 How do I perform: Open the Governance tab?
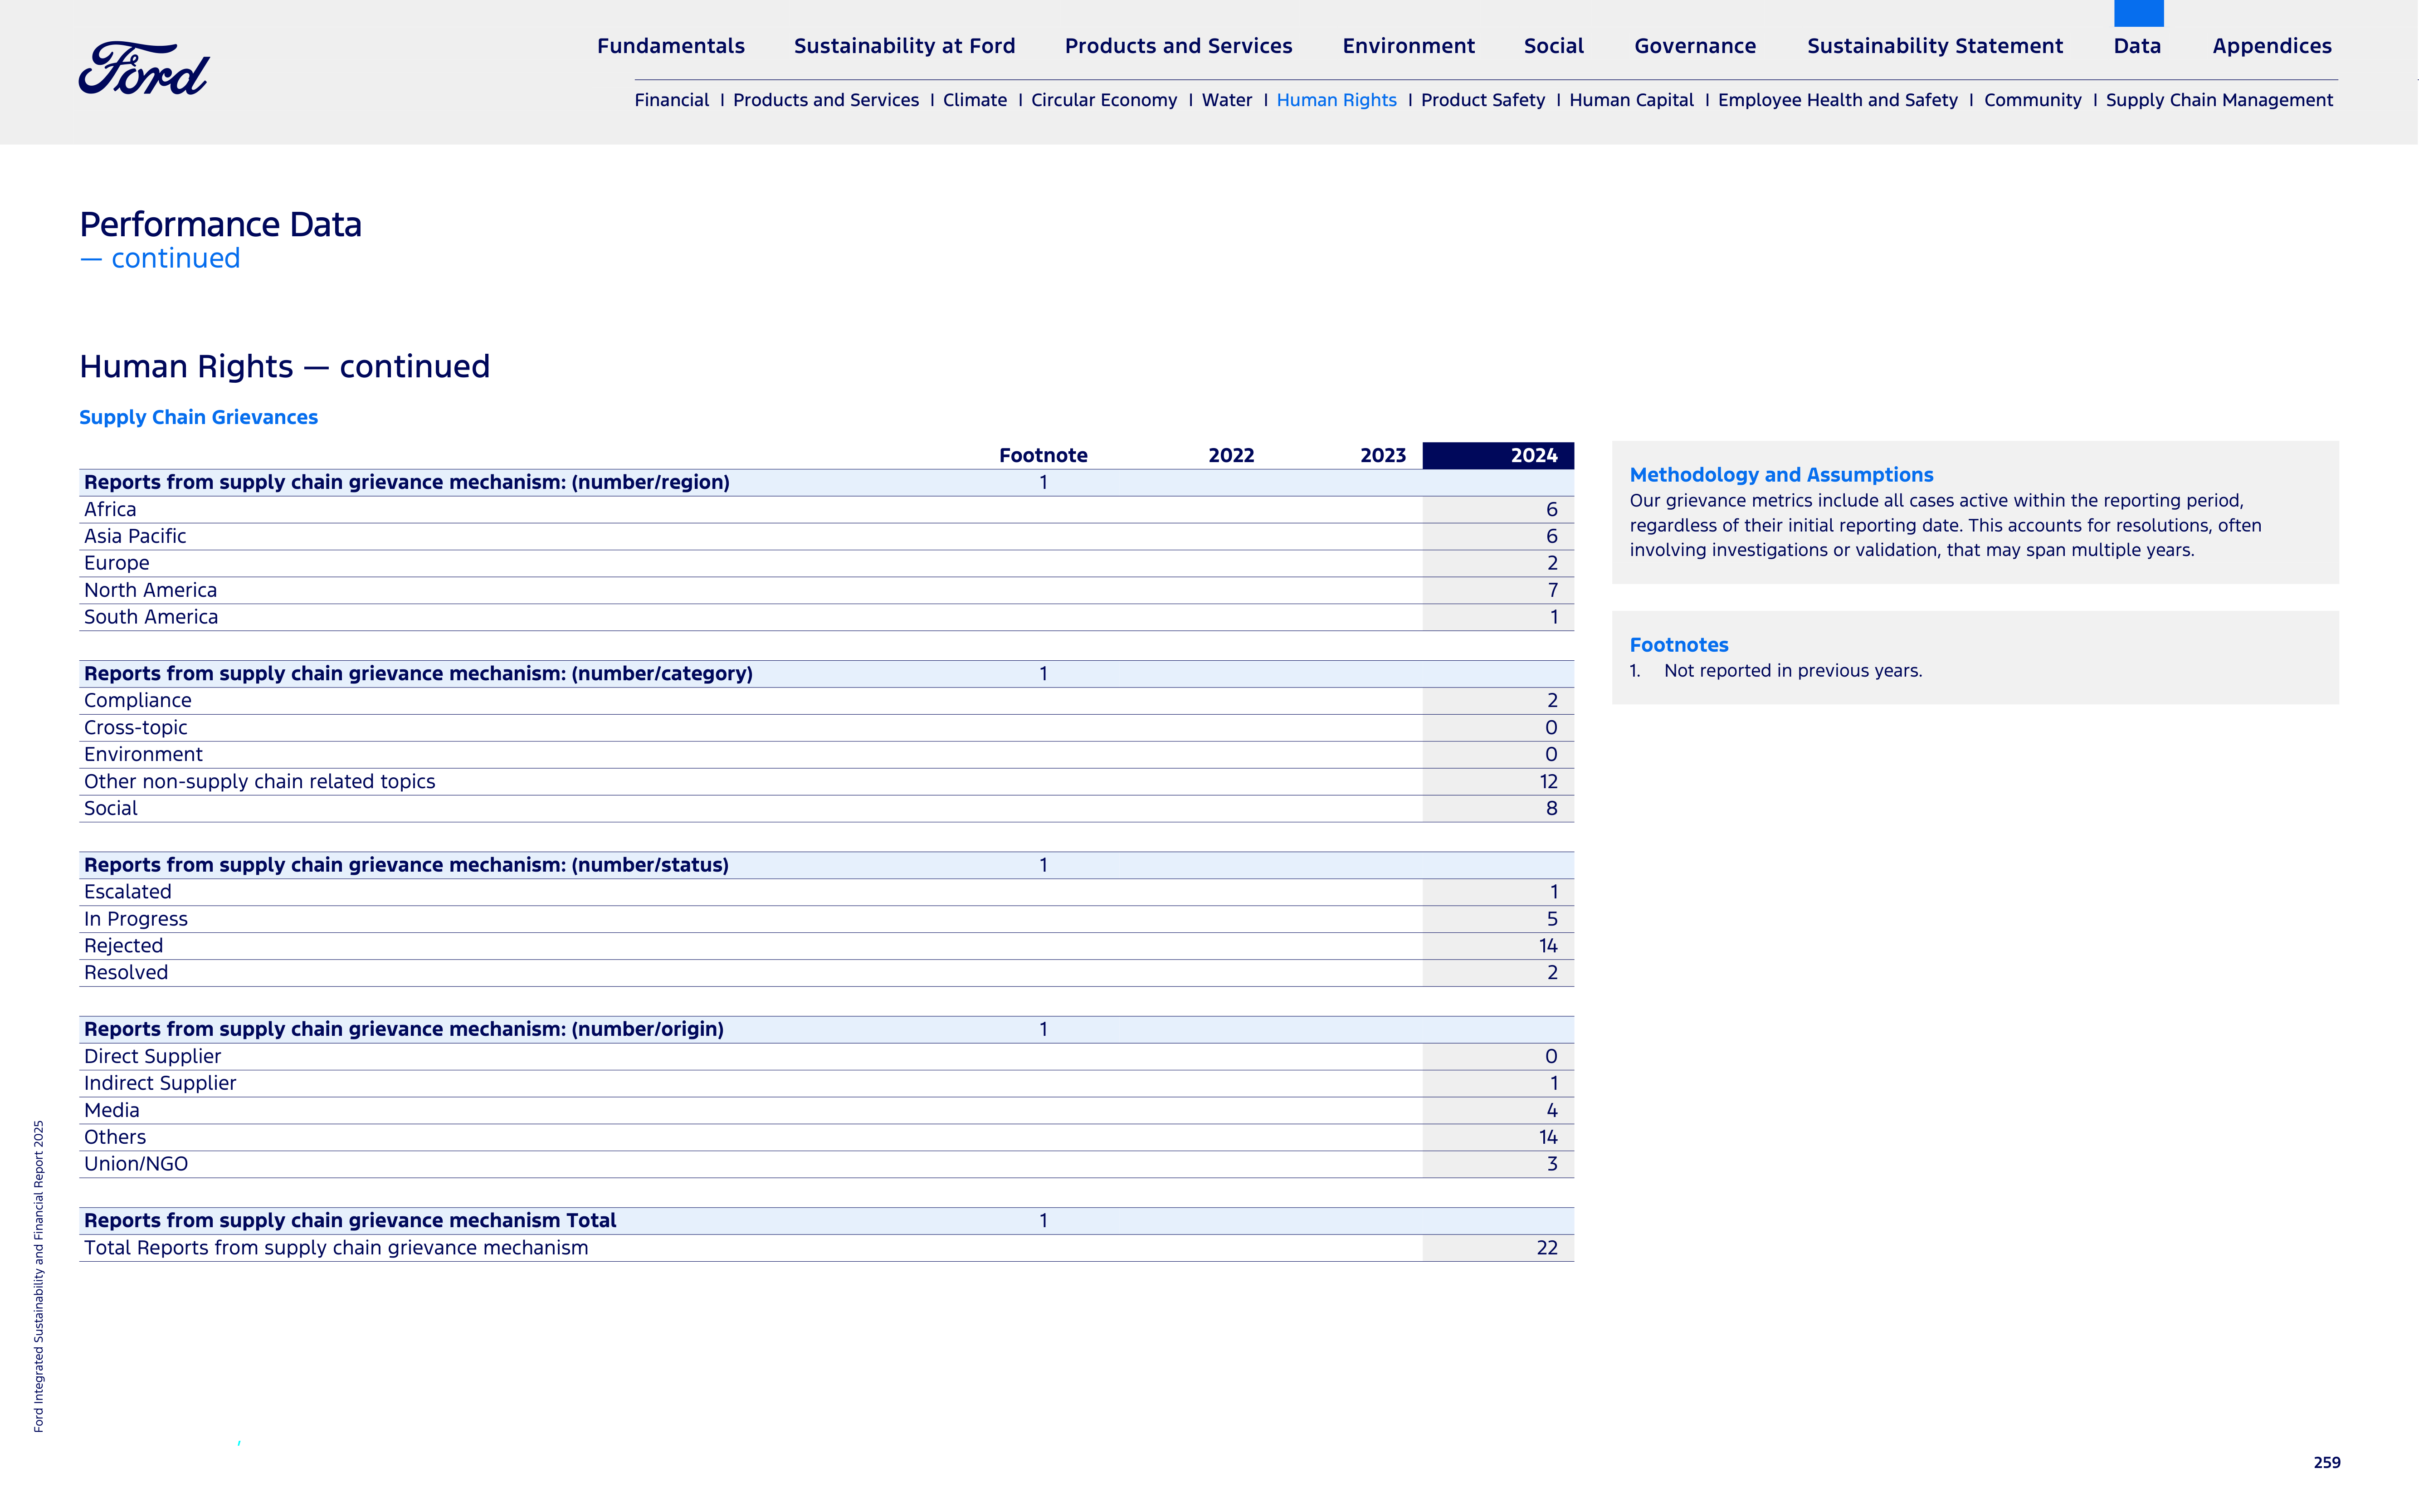1695,46
